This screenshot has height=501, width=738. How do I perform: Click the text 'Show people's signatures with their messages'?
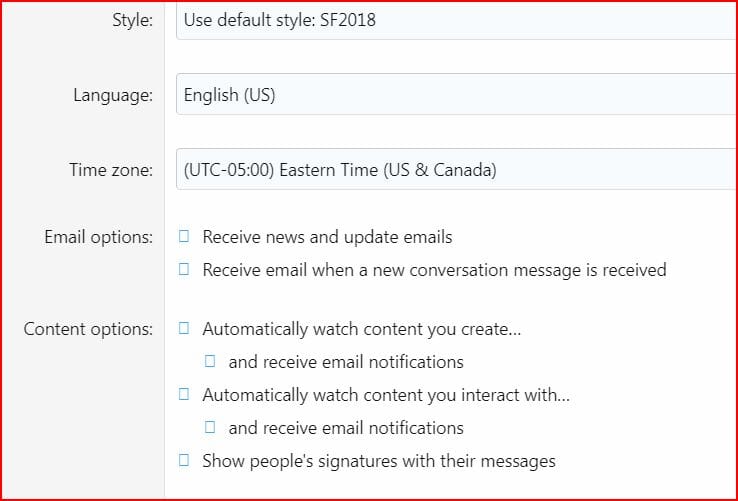(379, 461)
